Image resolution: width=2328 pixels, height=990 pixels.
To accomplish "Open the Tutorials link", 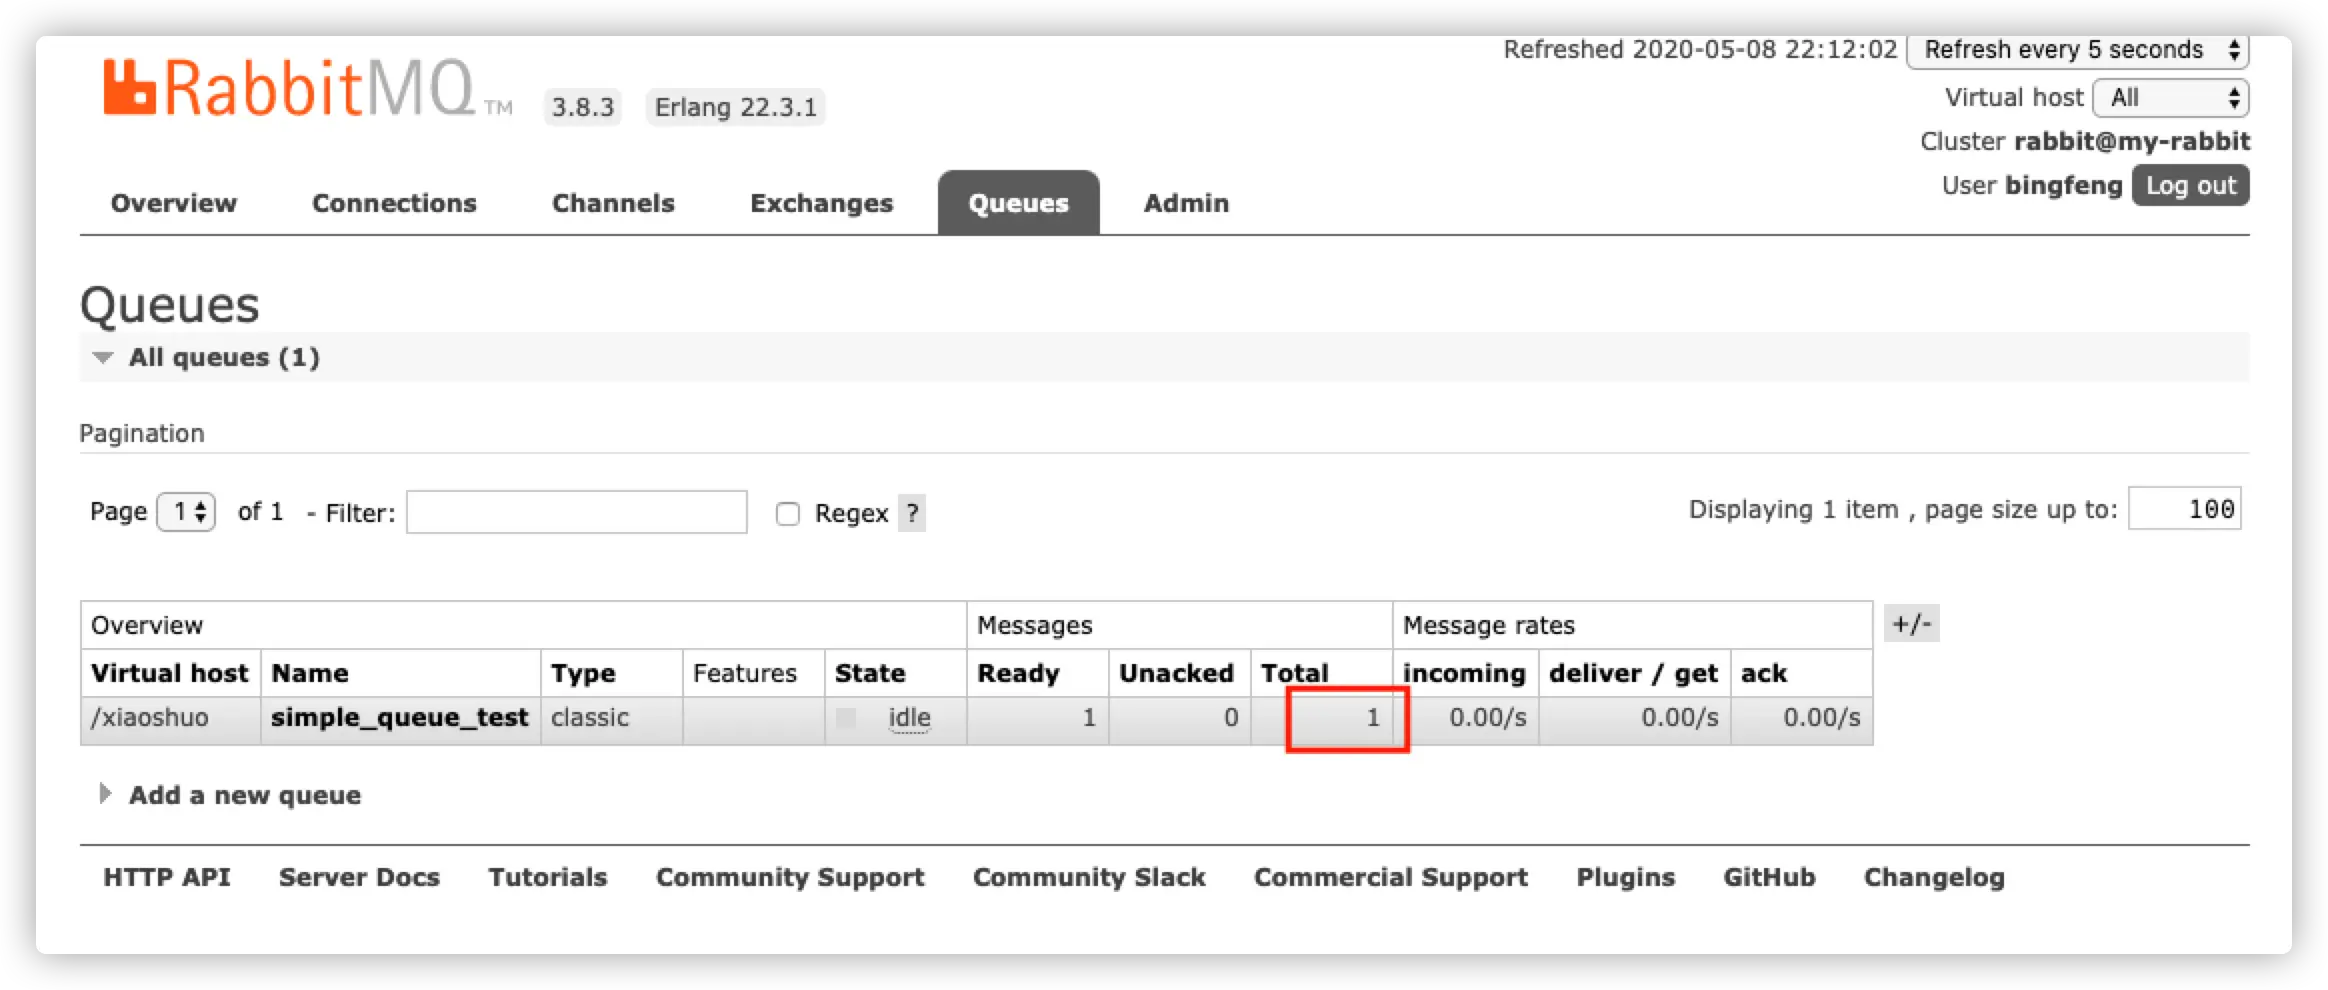I will (x=547, y=877).
